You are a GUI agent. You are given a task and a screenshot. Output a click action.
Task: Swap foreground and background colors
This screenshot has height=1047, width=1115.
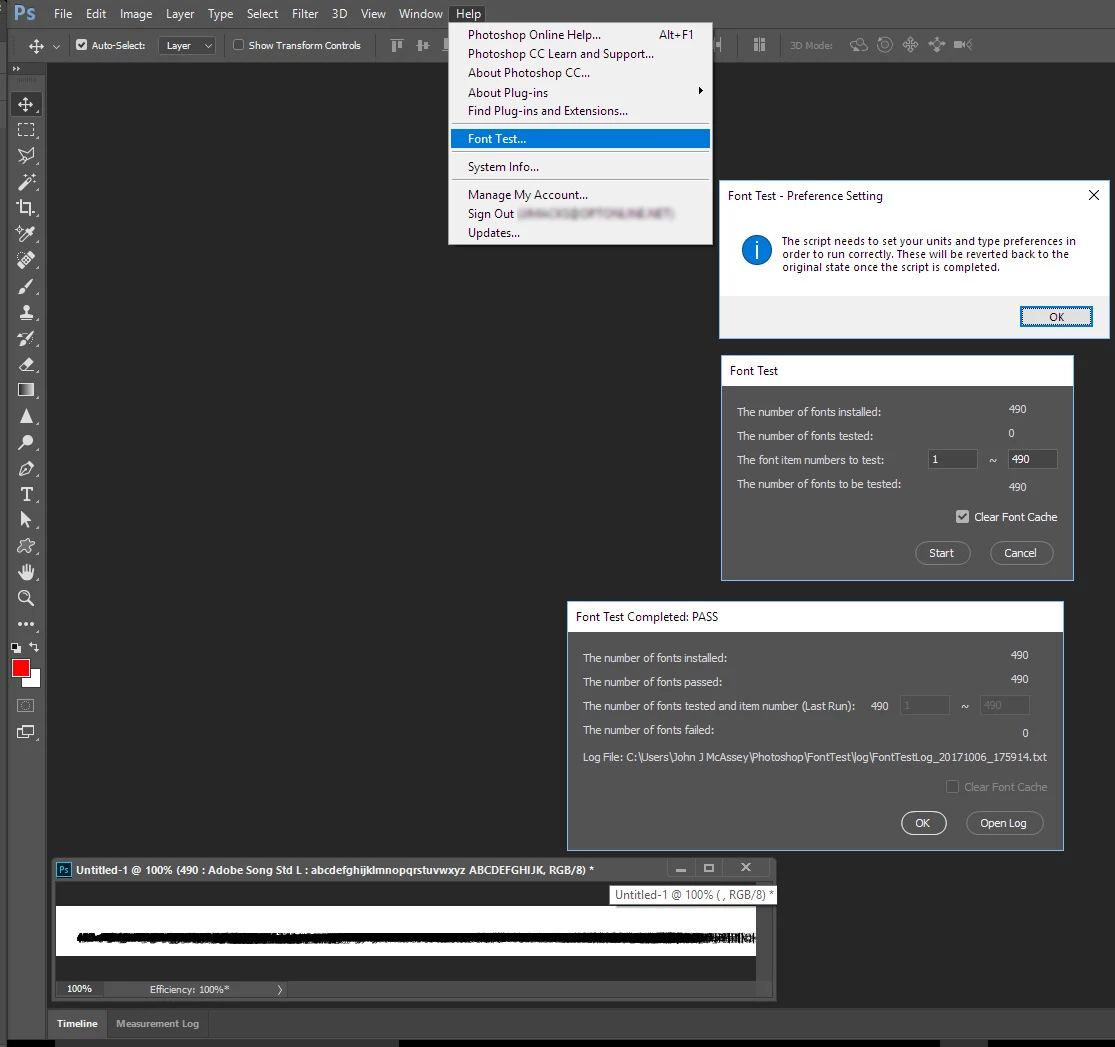coord(34,647)
